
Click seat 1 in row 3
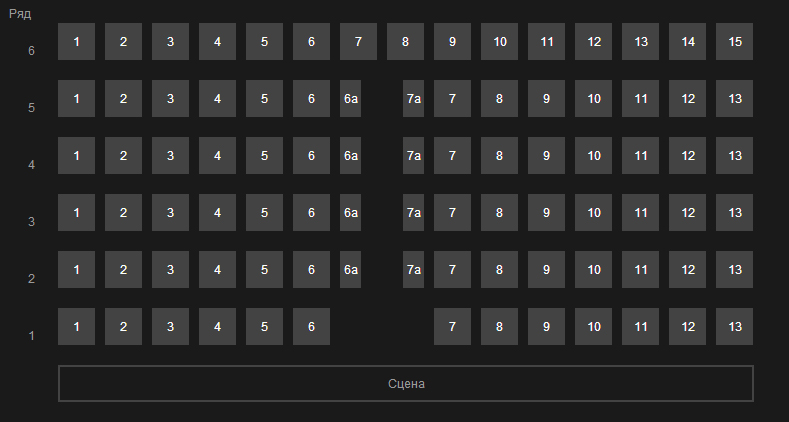coord(76,213)
